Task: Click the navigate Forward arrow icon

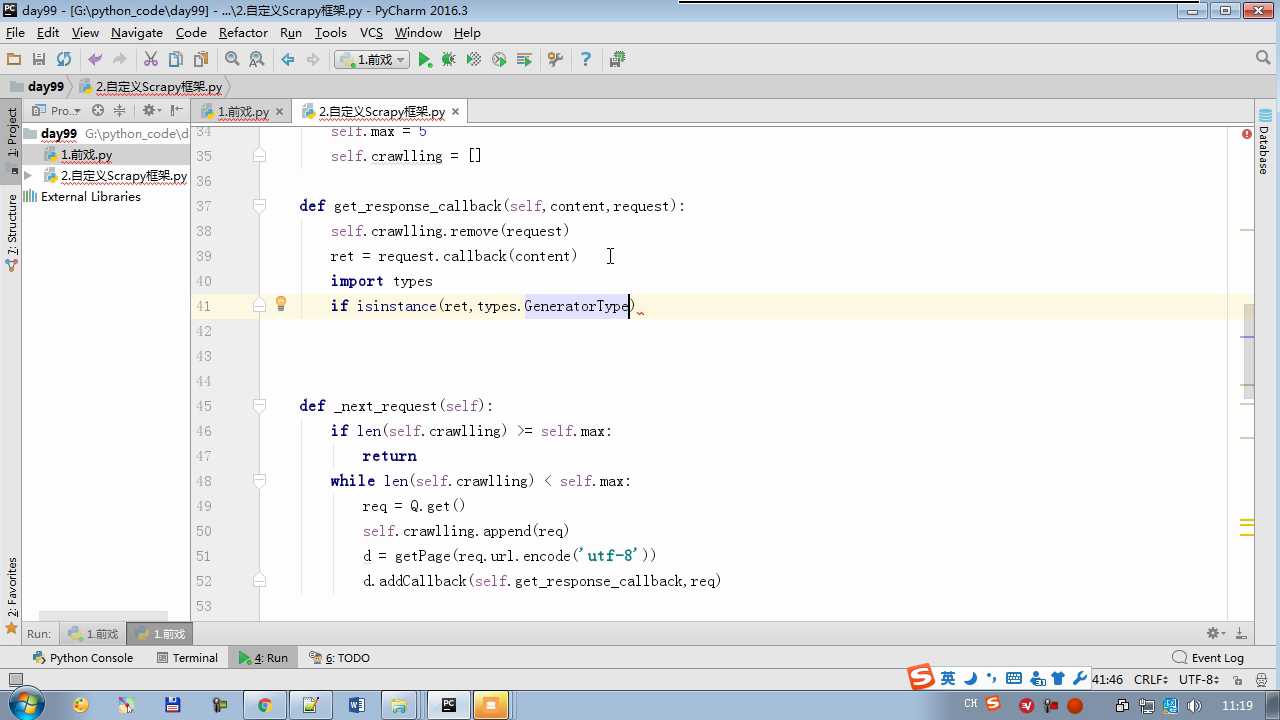Action: click(x=313, y=60)
